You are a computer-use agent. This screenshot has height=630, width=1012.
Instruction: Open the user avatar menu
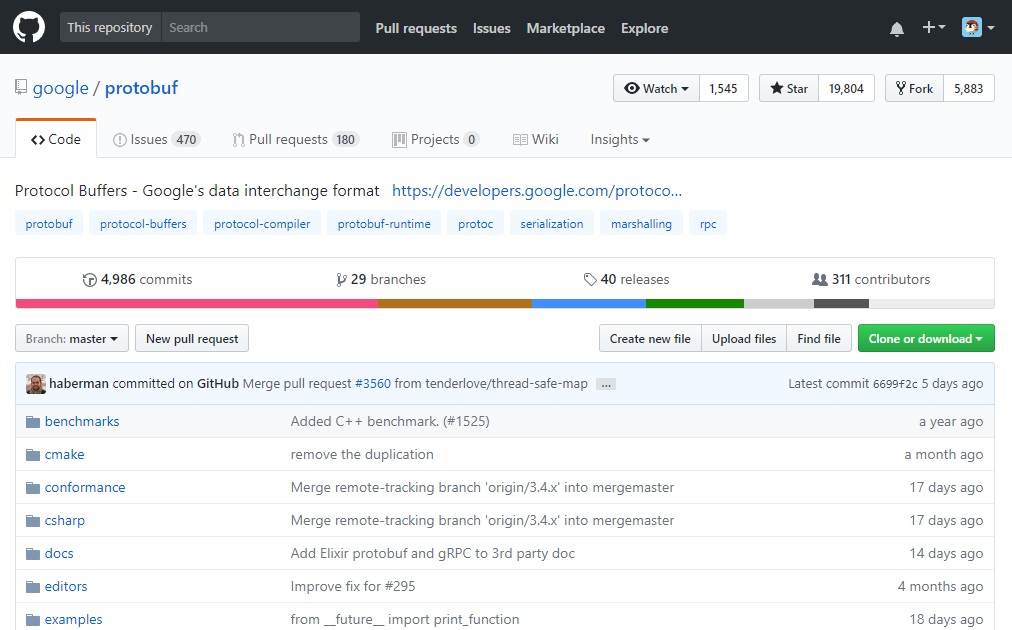(x=978, y=27)
